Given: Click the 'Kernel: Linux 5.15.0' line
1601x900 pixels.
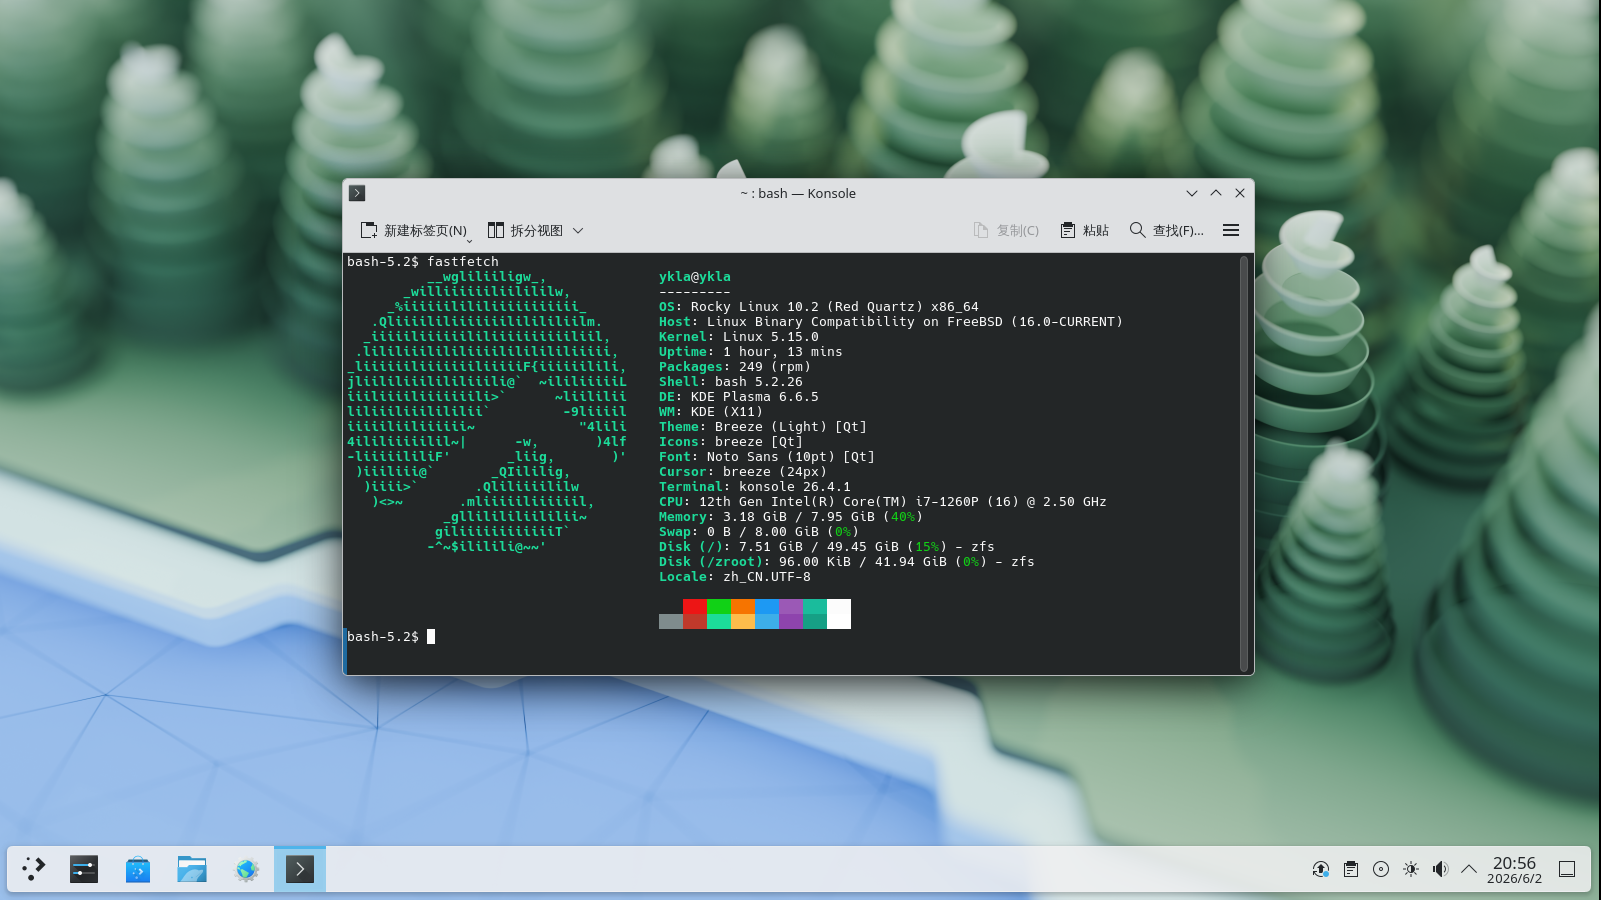Looking at the screenshot, I should (739, 337).
